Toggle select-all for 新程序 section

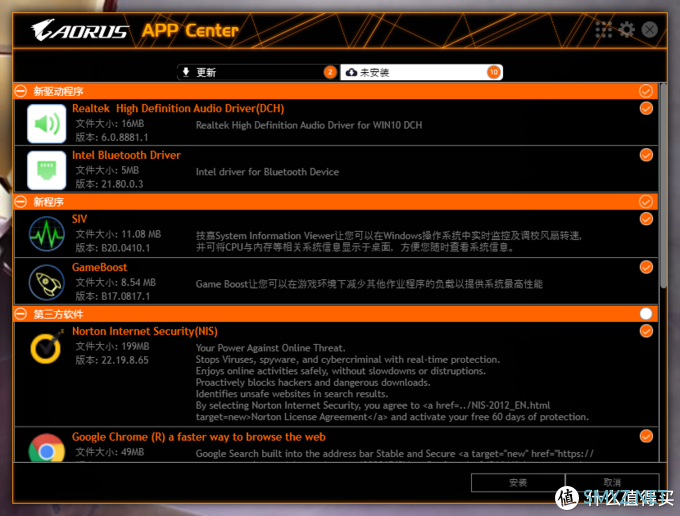(x=646, y=202)
